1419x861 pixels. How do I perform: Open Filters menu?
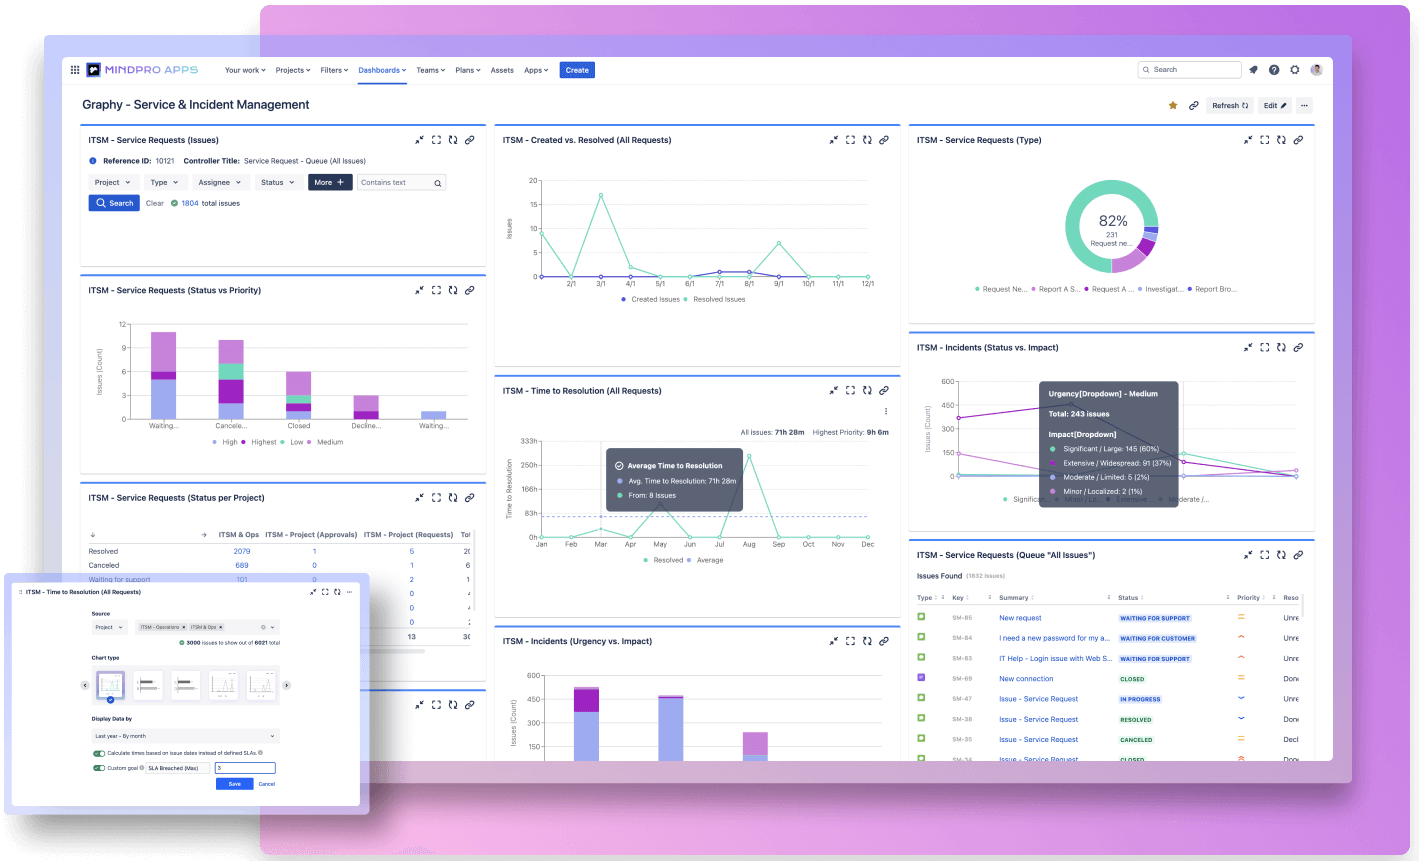point(334,70)
